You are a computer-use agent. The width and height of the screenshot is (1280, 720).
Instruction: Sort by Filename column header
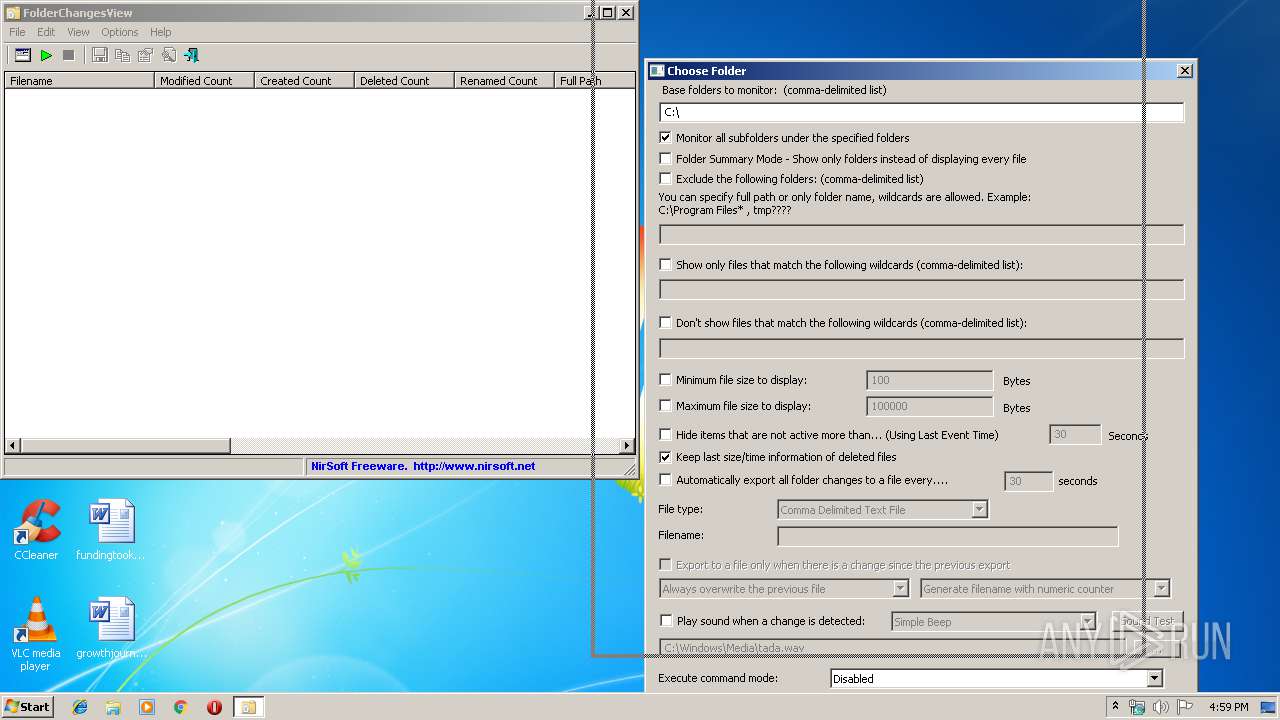[80, 81]
